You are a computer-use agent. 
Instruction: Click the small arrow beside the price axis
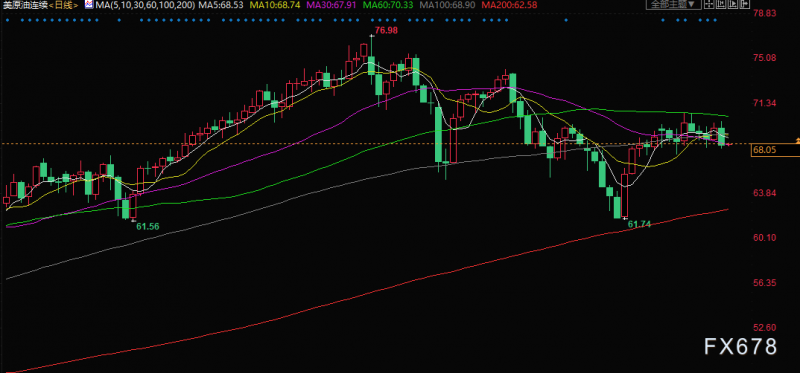[797, 139]
